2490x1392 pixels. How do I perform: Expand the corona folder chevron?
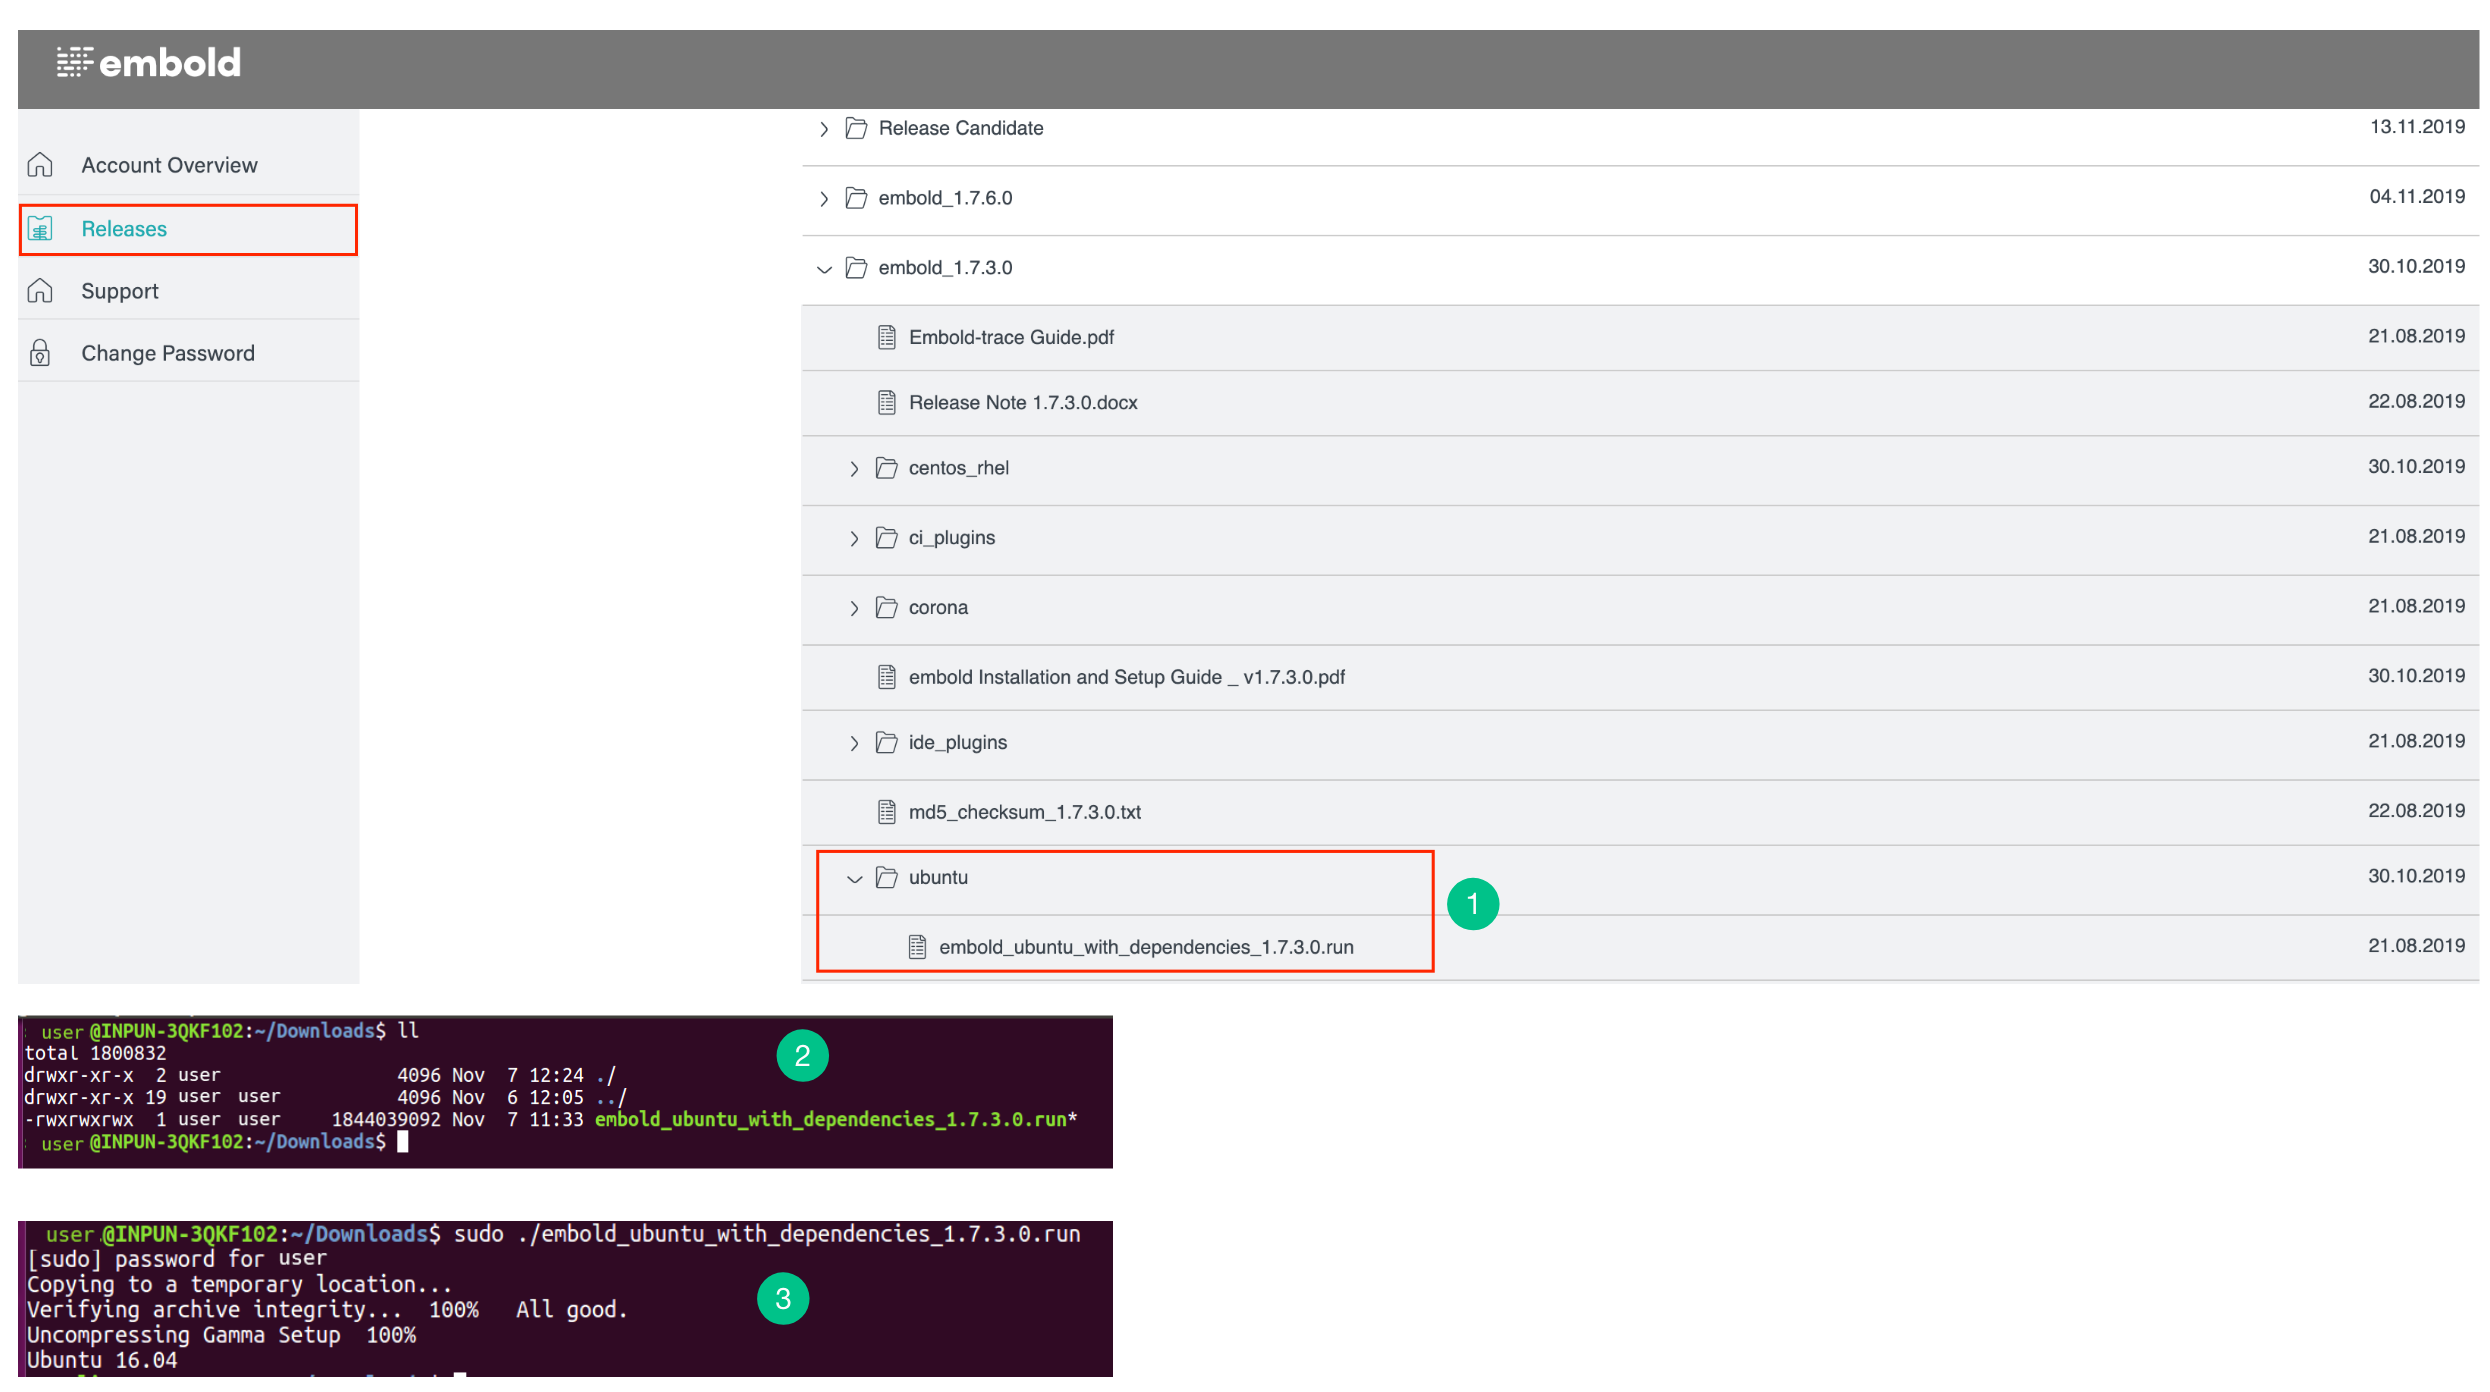tap(854, 609)
